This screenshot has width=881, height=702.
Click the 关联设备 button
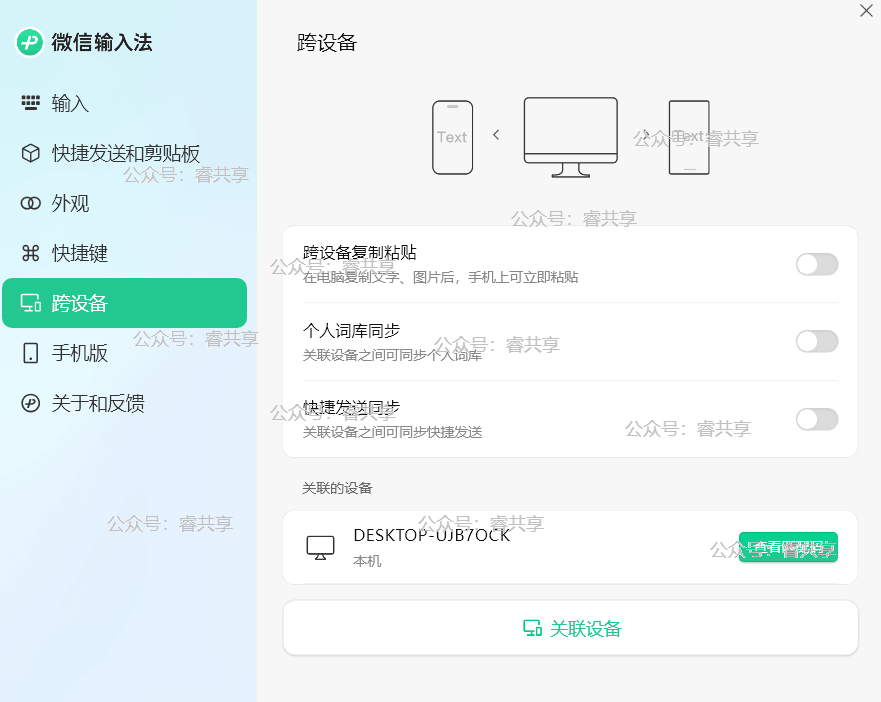coord(570,628)
